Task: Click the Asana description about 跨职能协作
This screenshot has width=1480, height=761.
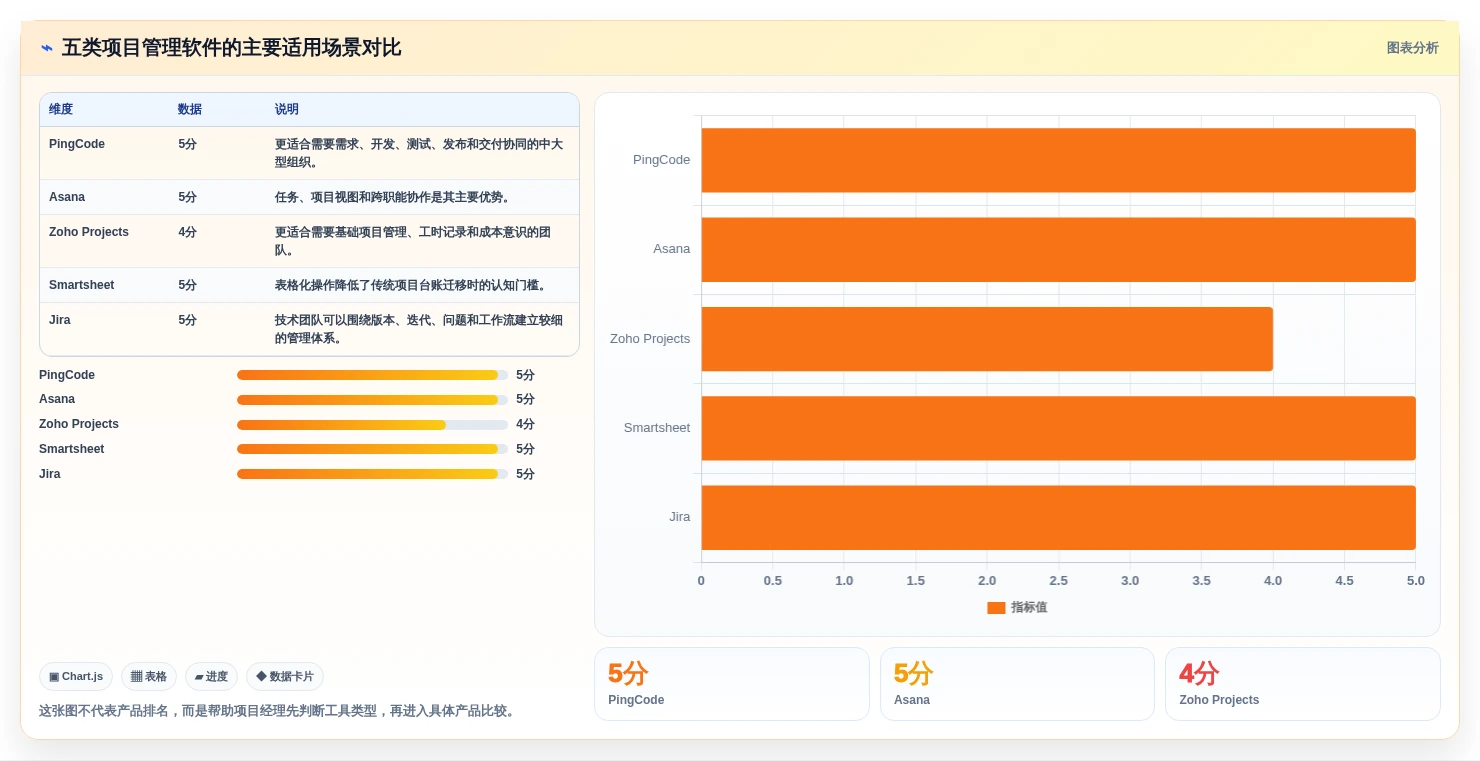Action: [393, 197]
